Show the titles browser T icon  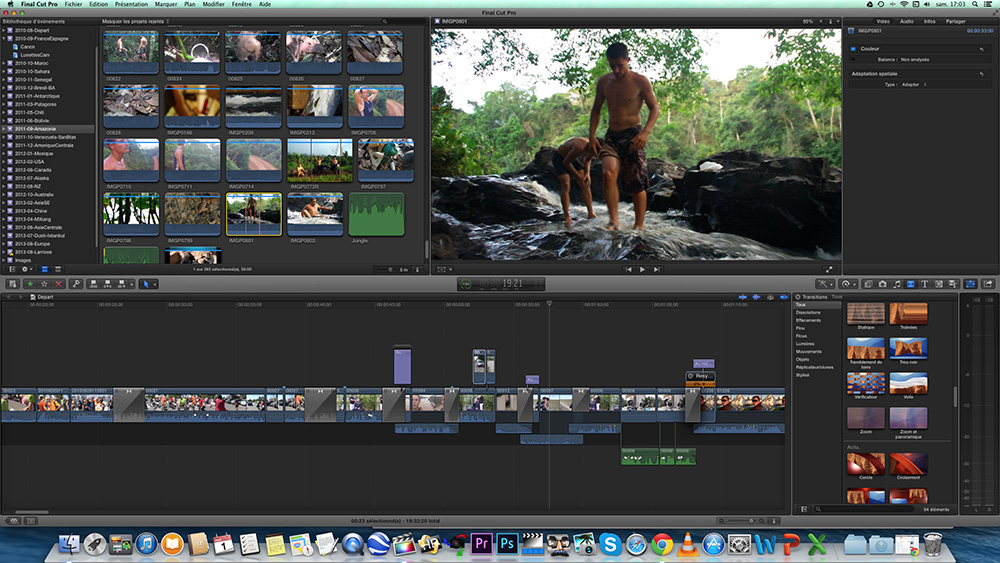click(x=924, y=284)
